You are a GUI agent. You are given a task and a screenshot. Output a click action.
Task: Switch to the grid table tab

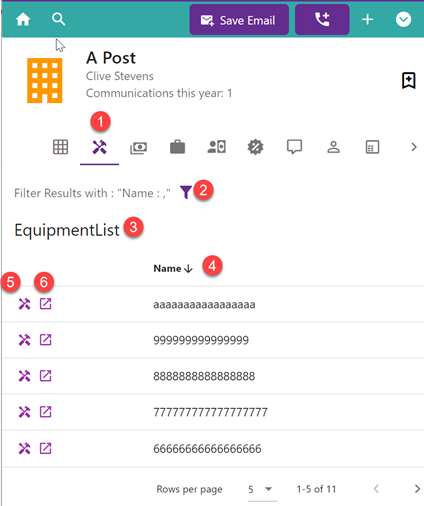pos(61,147)
